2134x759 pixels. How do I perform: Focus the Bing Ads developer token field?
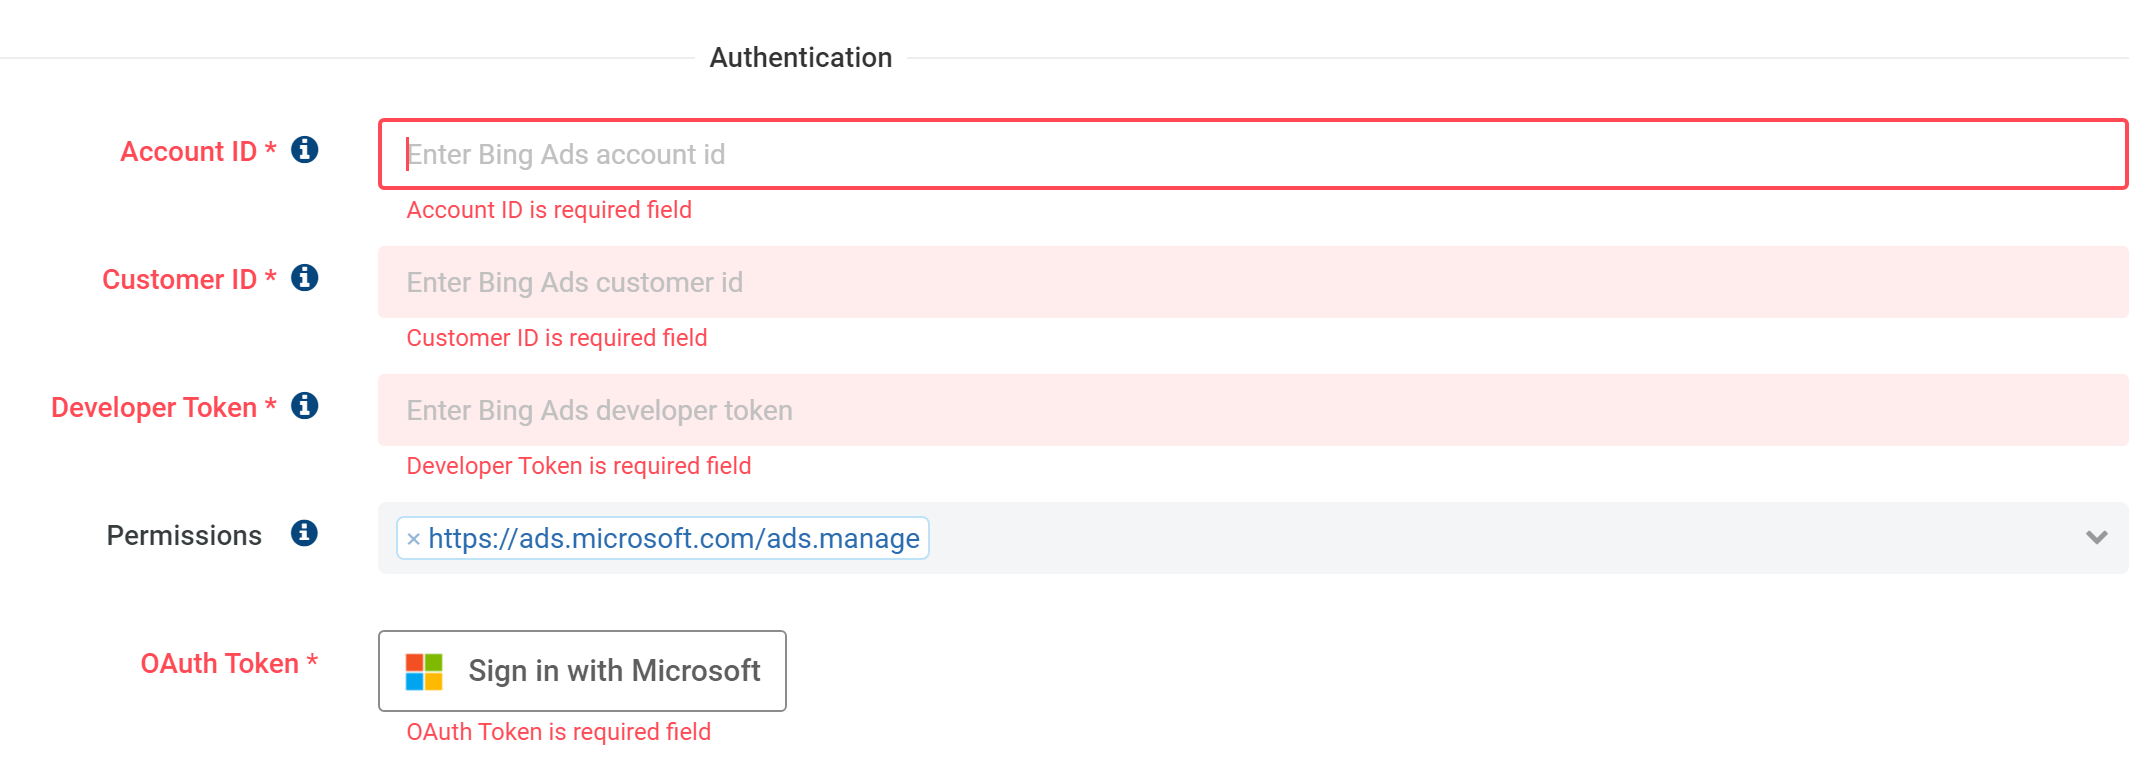coord(1252,410)
